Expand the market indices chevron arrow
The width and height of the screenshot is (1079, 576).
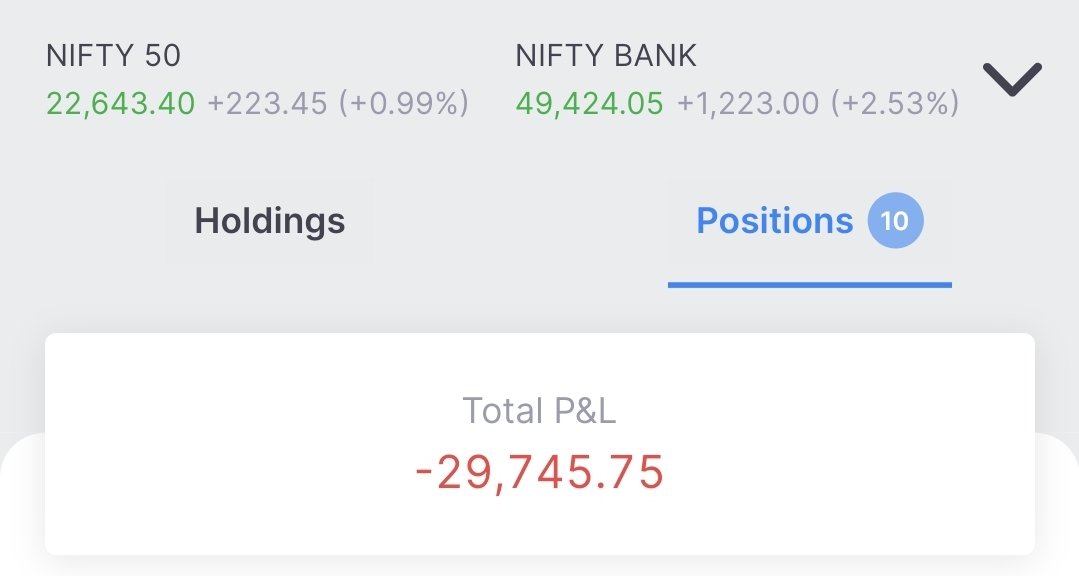1012,78
